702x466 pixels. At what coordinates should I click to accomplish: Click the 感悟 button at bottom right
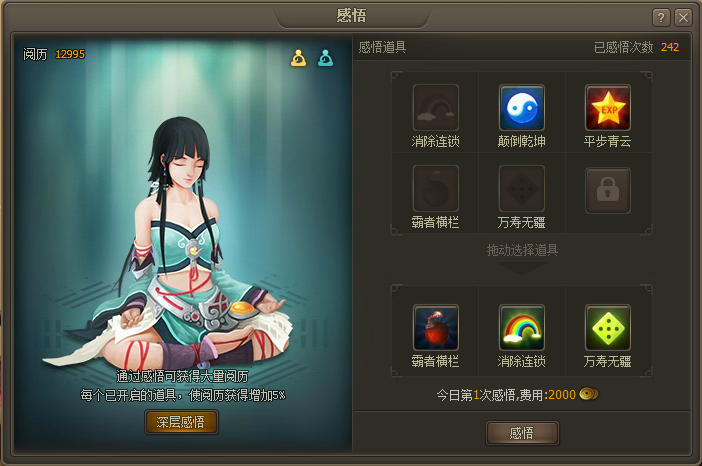click(522, 433)
